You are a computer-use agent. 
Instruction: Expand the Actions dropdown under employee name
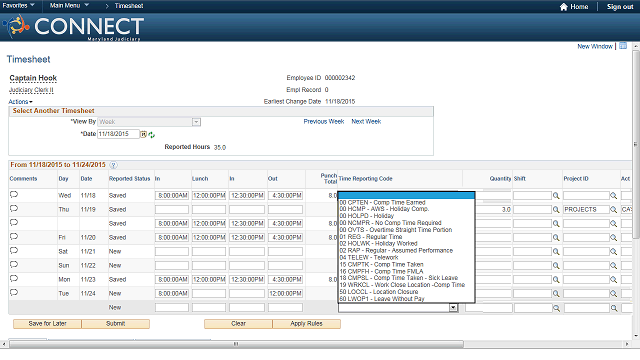pyautogui.click(x=20, y=102)
